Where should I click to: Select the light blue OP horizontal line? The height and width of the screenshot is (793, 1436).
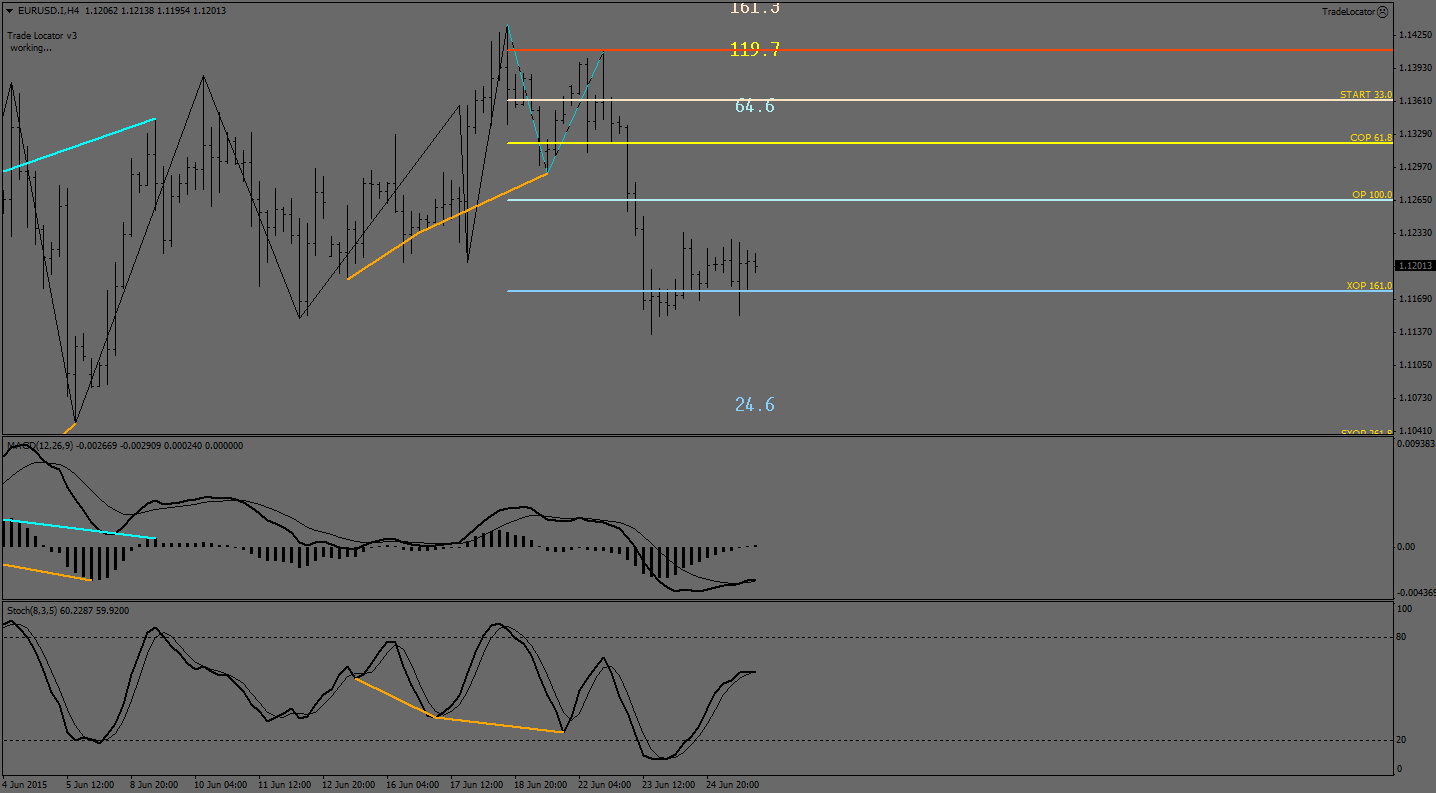click(950, 200)
